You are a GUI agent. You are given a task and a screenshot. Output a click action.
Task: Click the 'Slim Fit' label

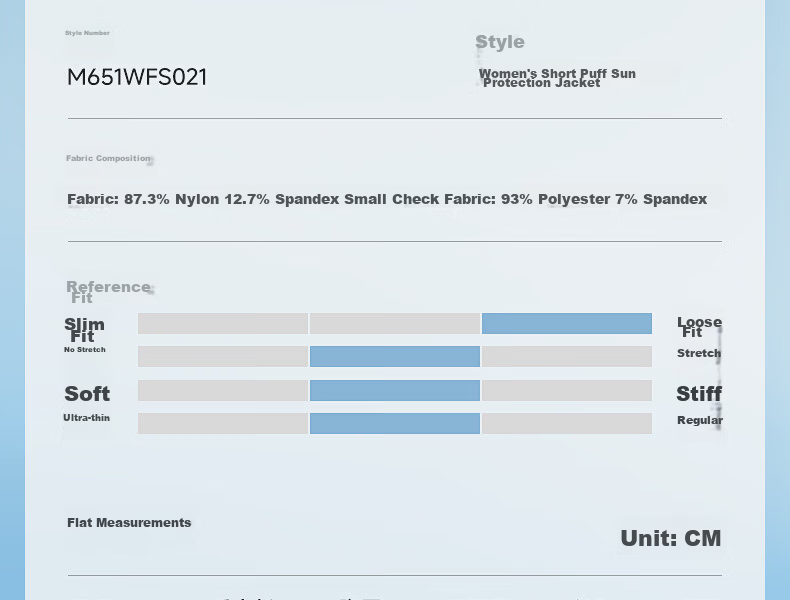click(x=84, y=329)
